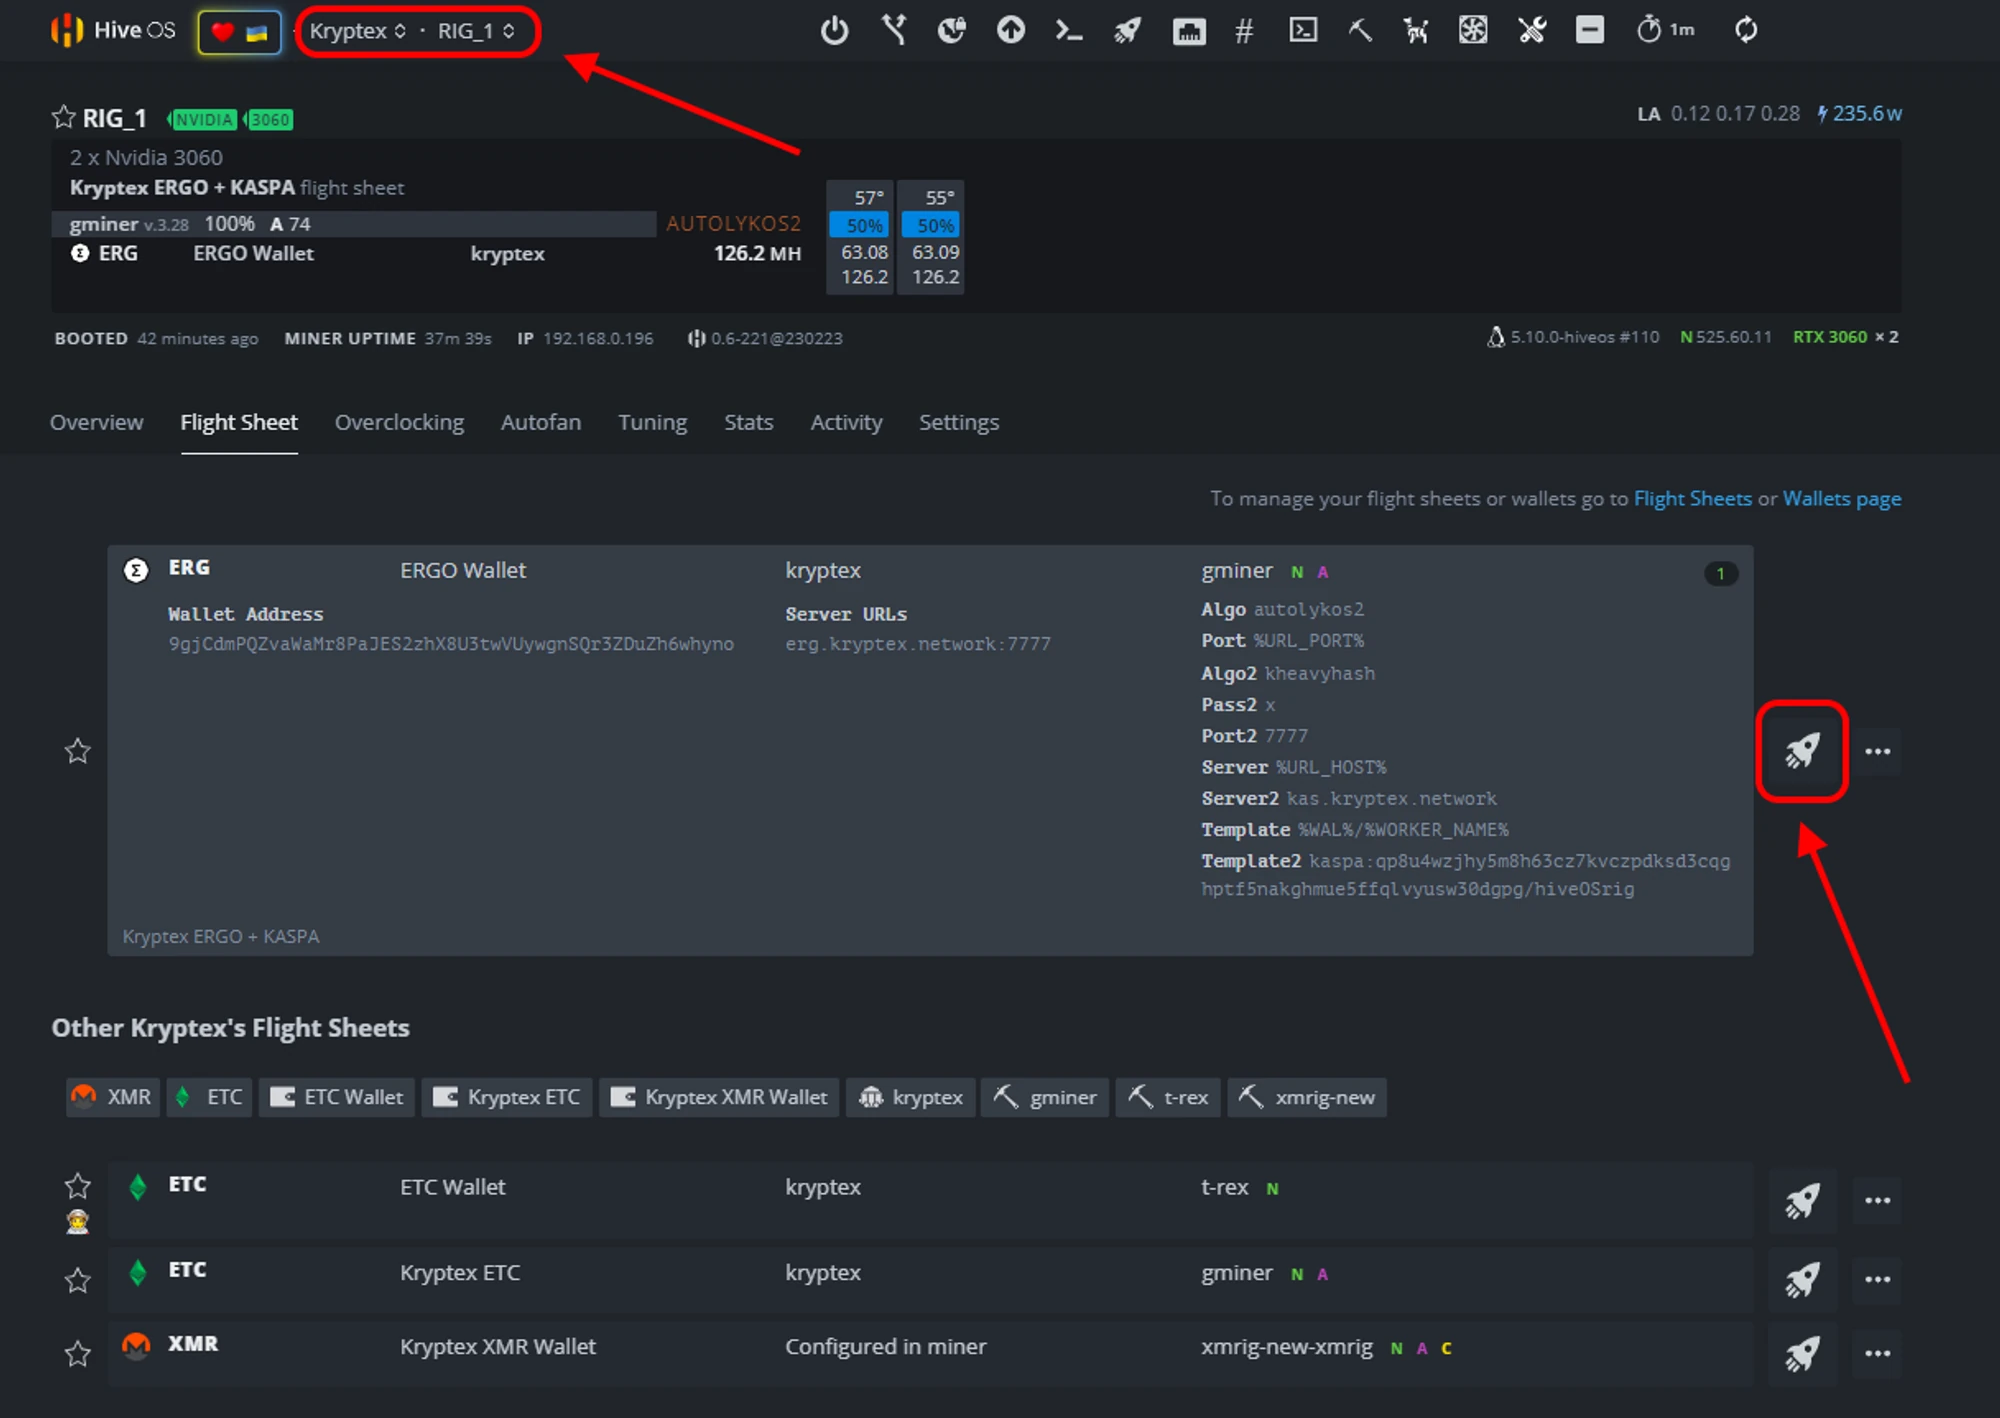This screenshot has width=2000, height=1418.
Task: Click the pickaxe miner actions icon
Action: pyautogui.click(x=1360, y=30)
